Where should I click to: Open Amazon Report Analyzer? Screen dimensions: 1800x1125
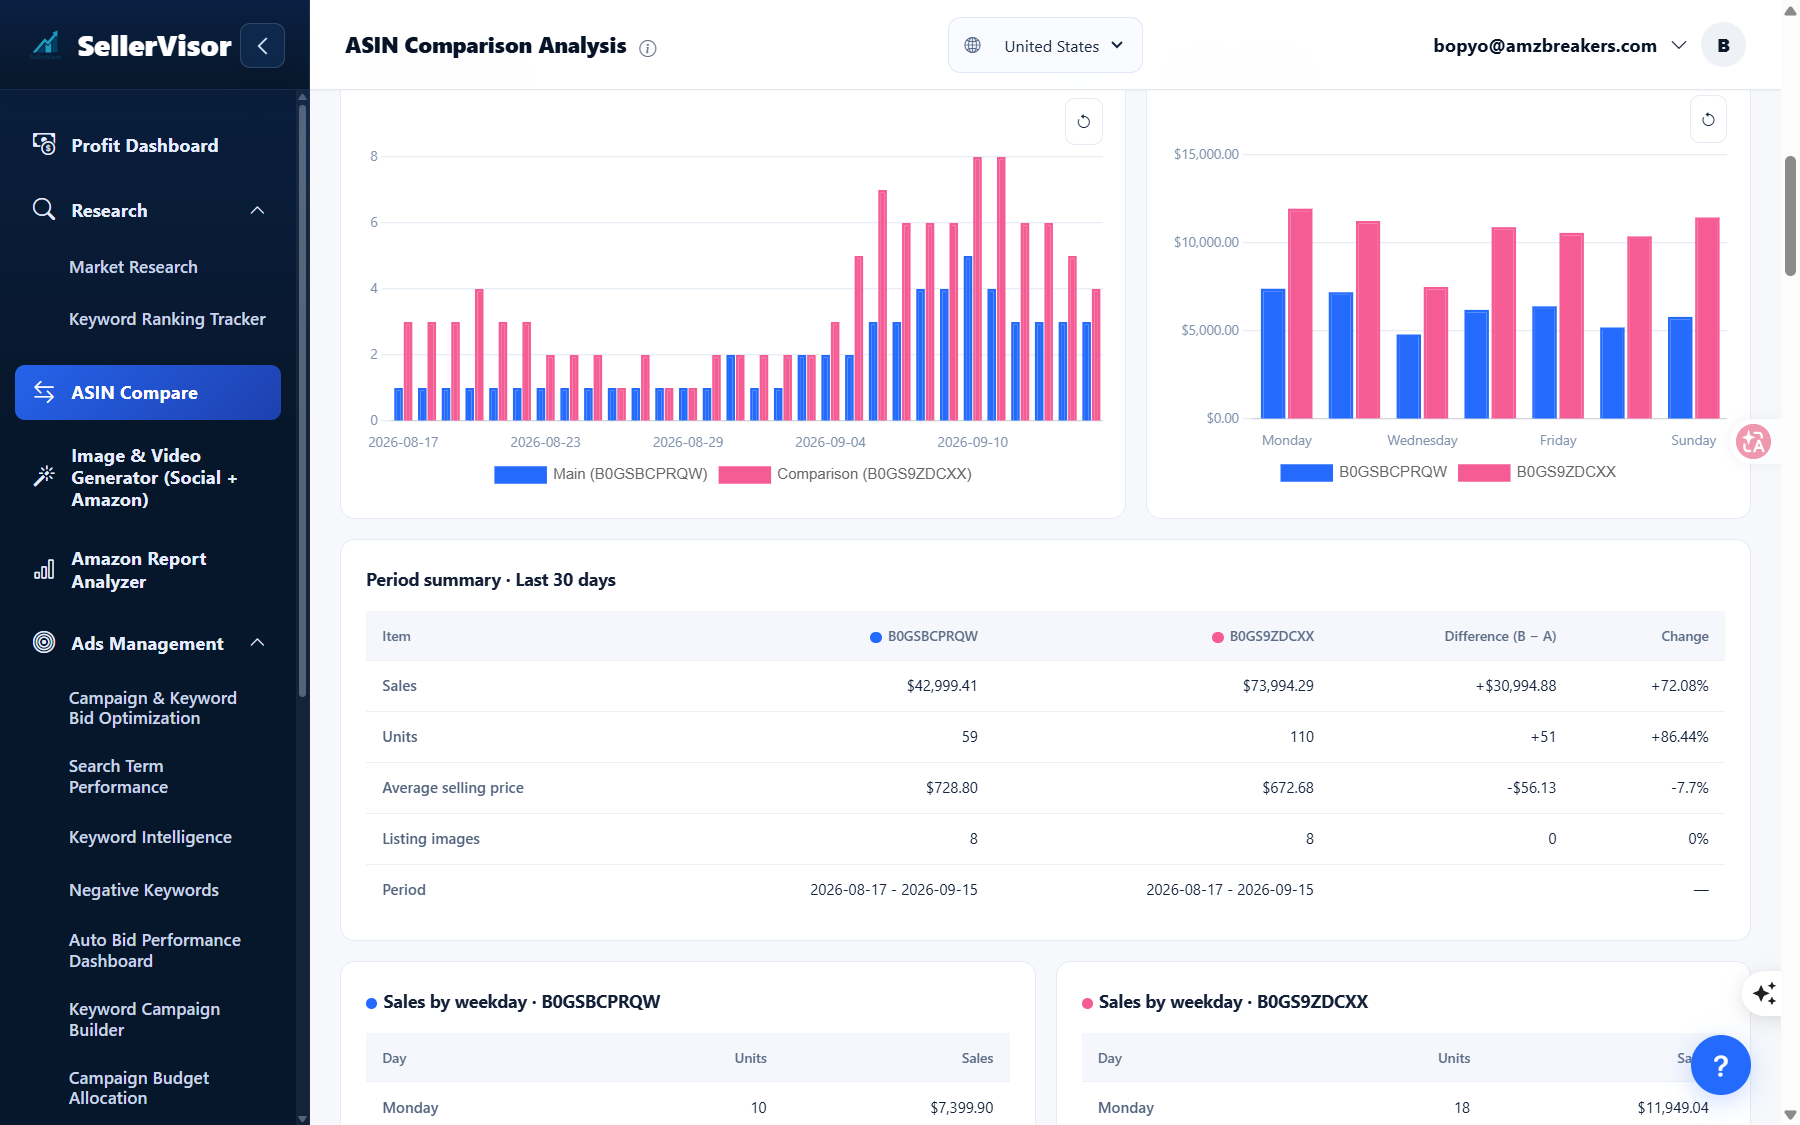pos(139,570)
